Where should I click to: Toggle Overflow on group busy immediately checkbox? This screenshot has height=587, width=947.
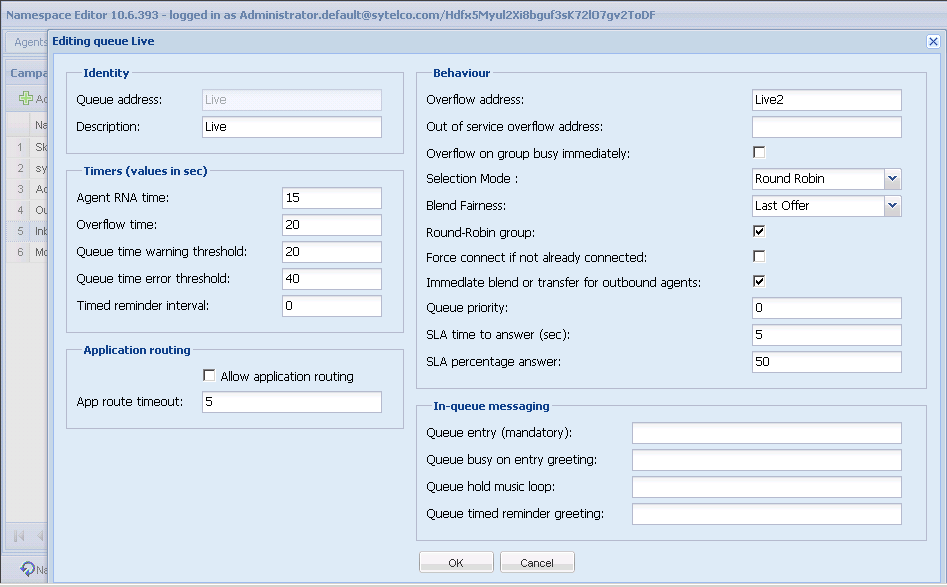point(759,152)
